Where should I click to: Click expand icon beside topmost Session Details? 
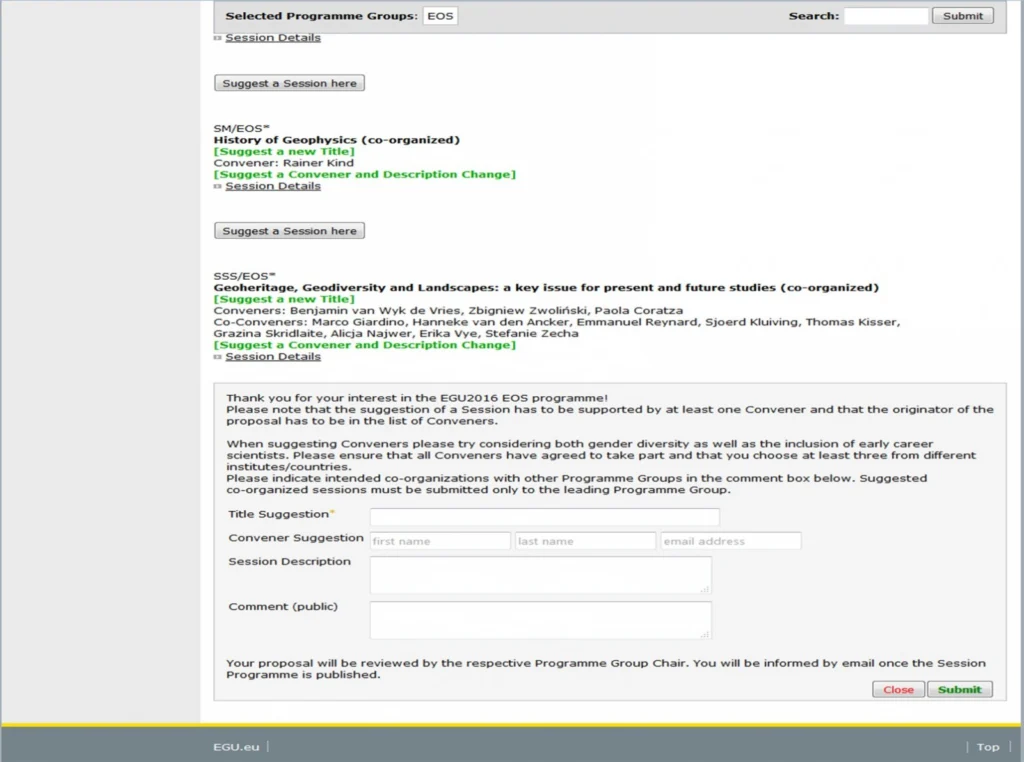pos(217,39)
